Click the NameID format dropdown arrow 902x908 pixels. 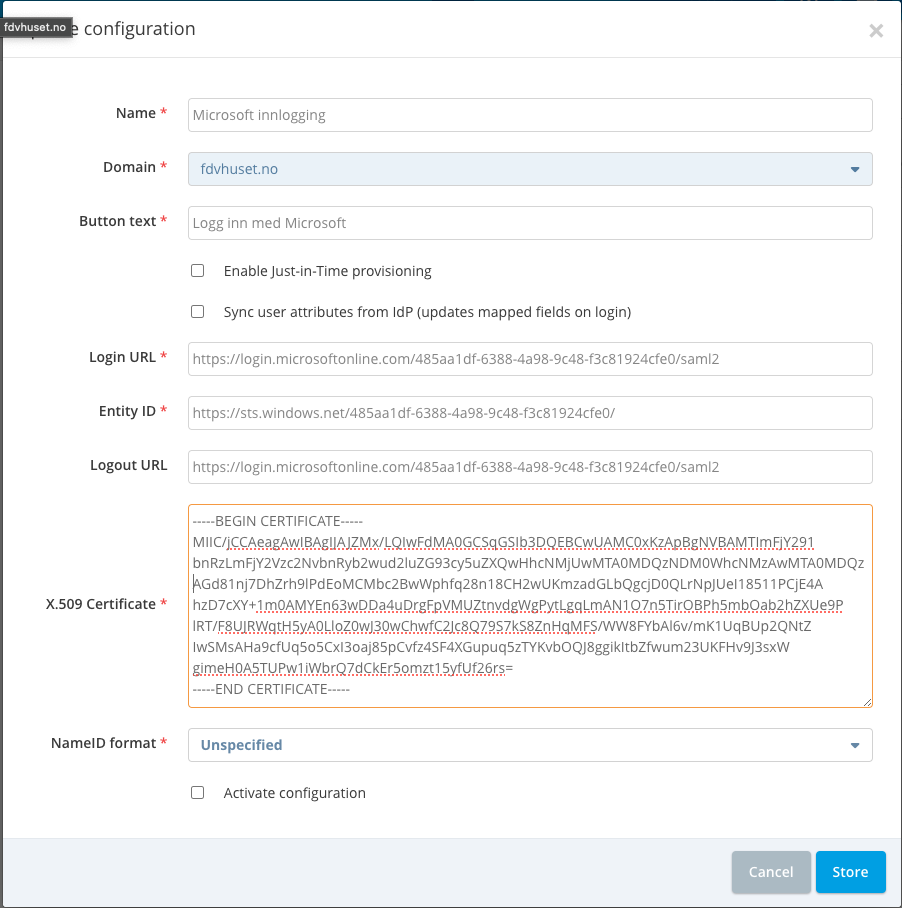[x=855, y=745]
